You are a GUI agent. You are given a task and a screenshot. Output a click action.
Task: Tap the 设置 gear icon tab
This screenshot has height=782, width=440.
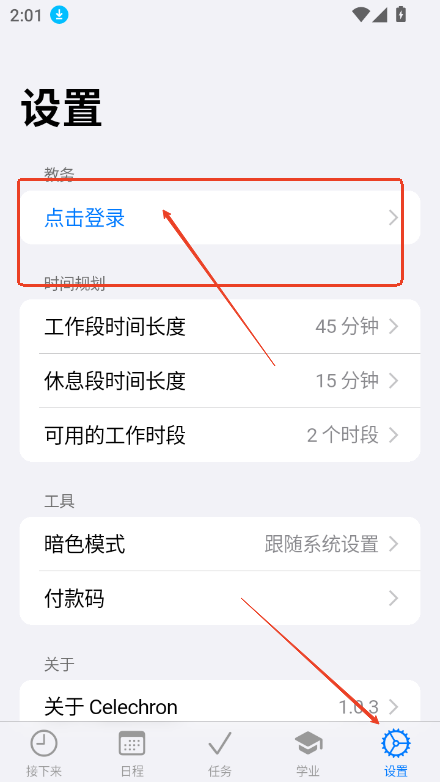point(396,753)
